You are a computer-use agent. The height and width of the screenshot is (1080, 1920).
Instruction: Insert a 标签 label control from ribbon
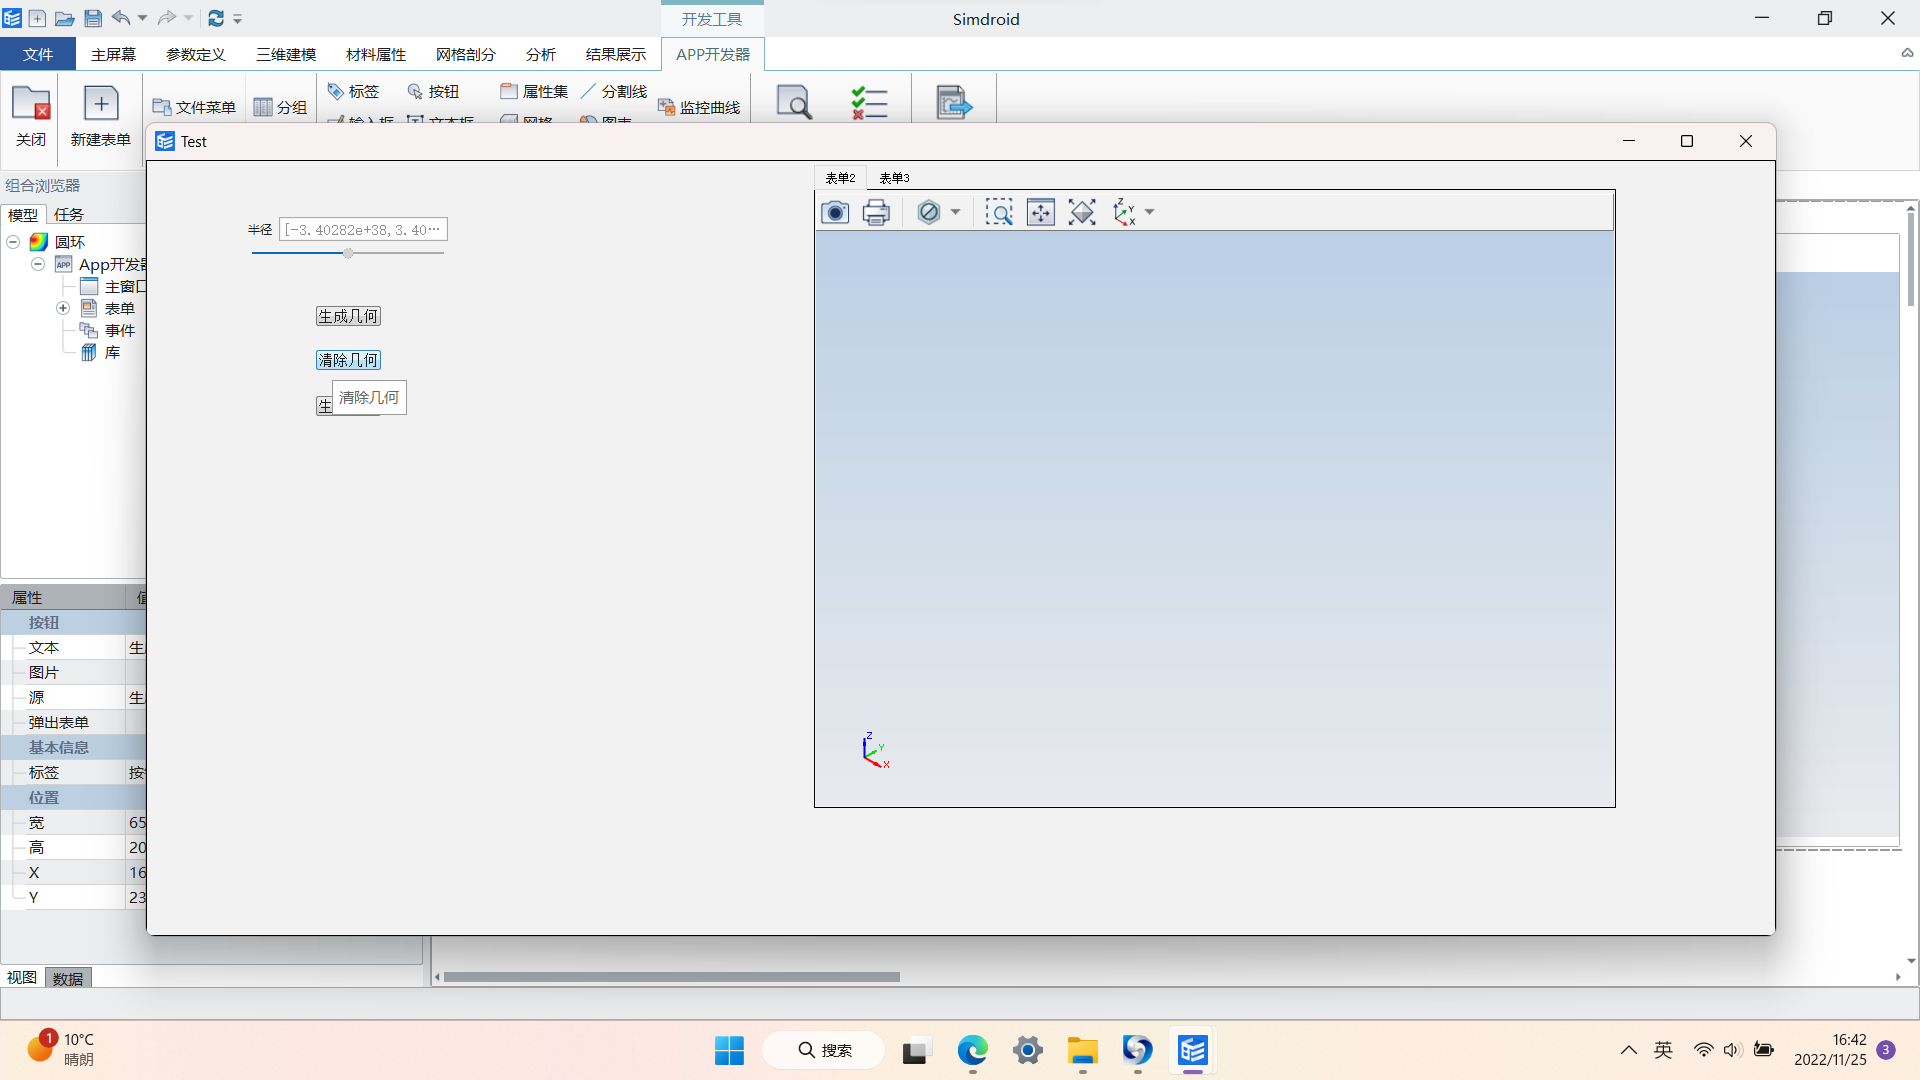pyautogui.click(x=354, y=91)
